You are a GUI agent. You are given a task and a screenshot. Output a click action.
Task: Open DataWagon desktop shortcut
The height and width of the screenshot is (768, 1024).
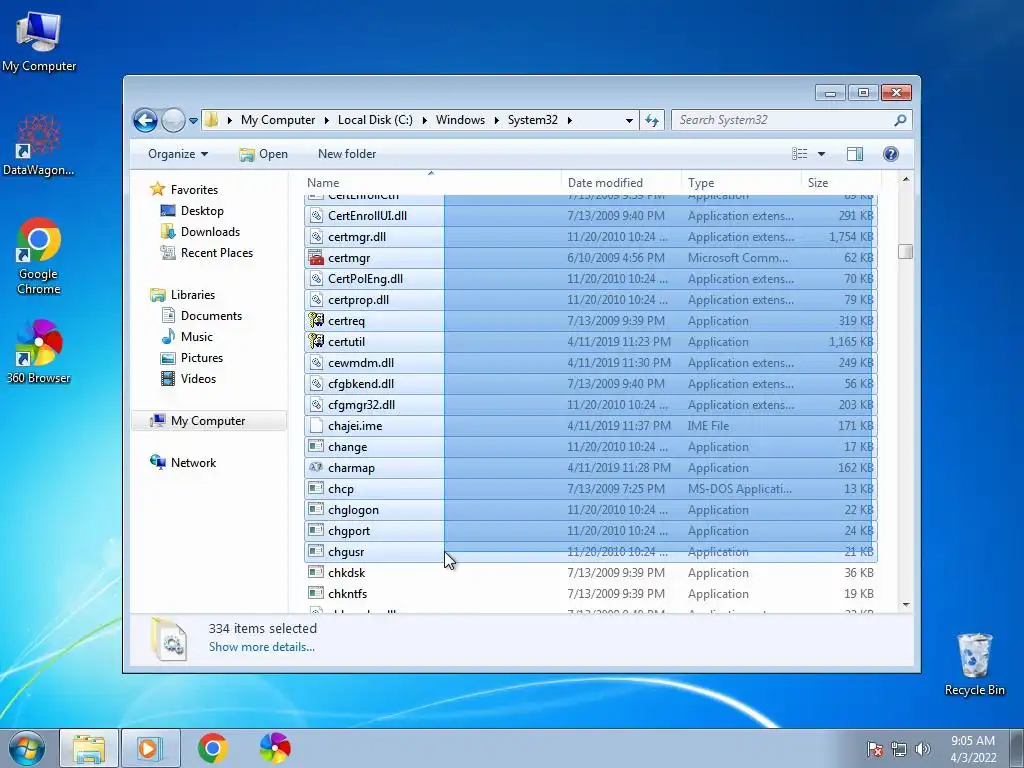click(x=39, y=145)
